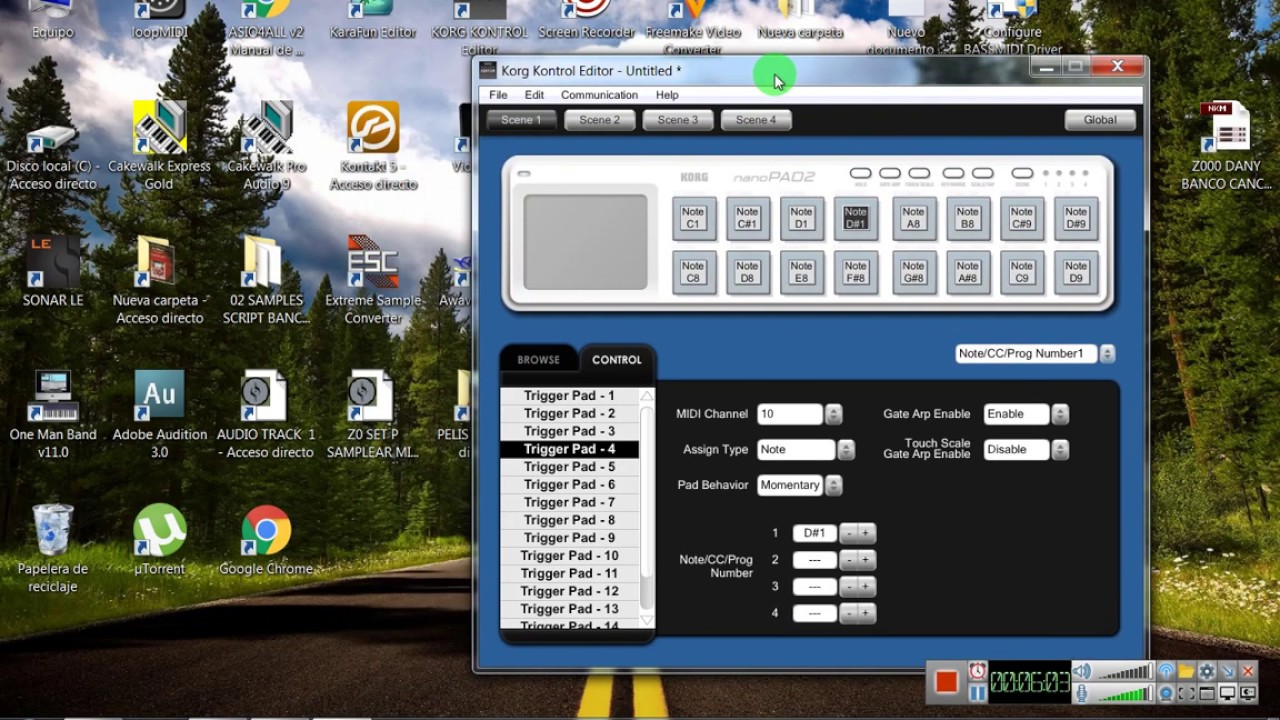Viewport: 1280px width, 720px height.
Task: Stop recording with the red square button
Action: coord(946,682)
